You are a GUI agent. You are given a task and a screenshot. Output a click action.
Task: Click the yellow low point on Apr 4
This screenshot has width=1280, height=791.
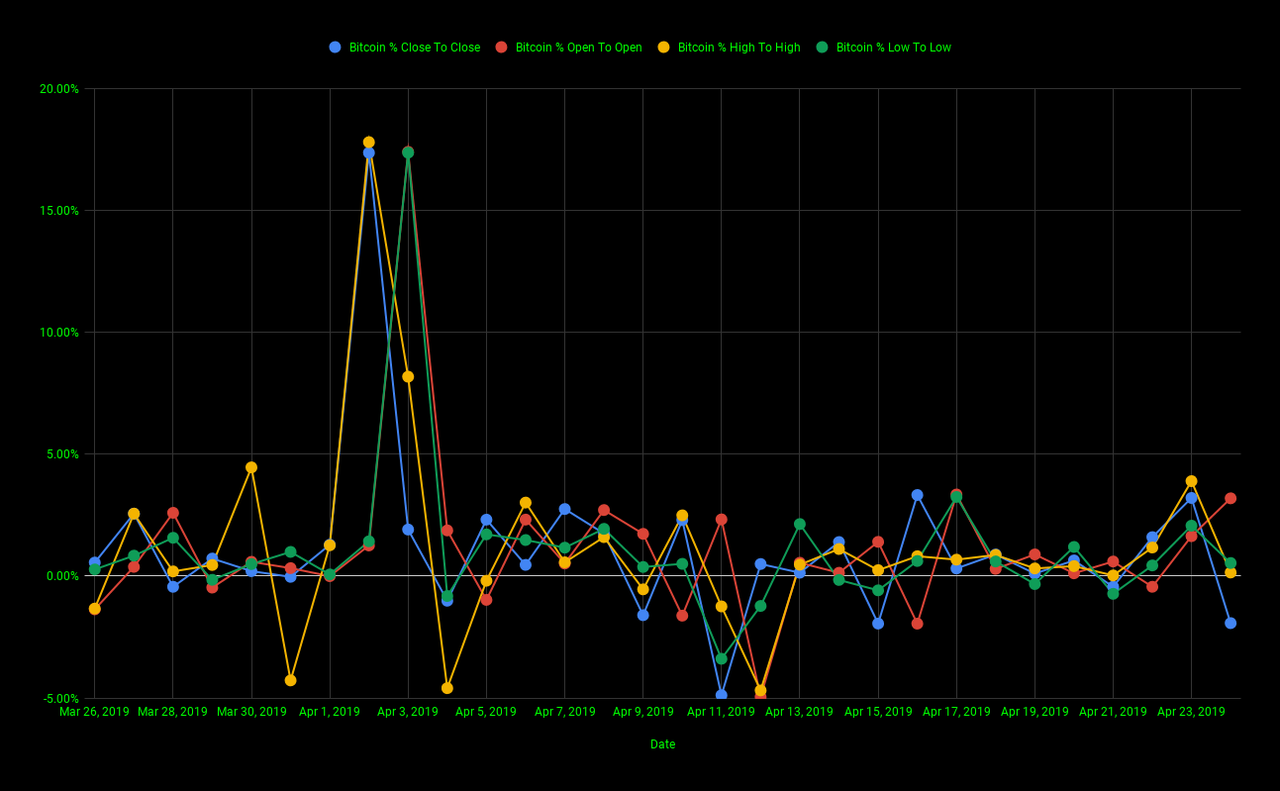(447, 688)
